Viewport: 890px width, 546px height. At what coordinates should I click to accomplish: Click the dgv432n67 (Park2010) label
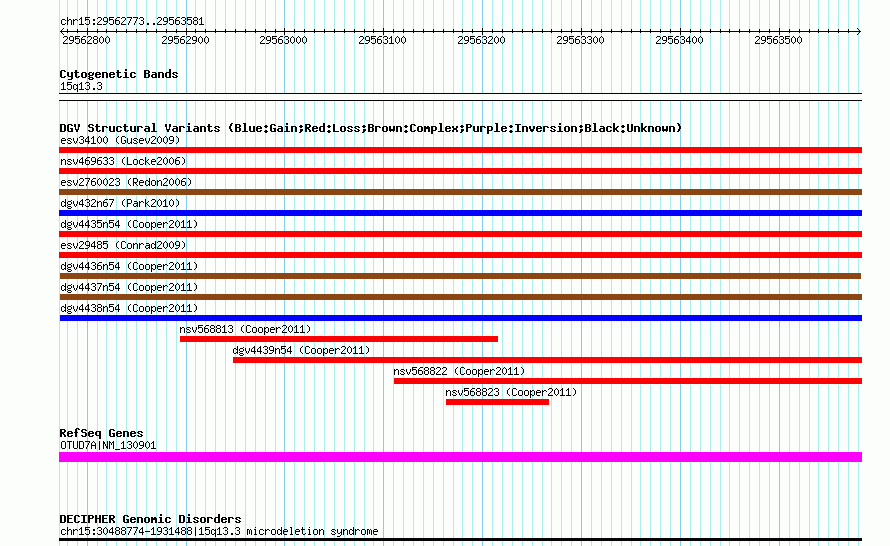click(120, 203)
